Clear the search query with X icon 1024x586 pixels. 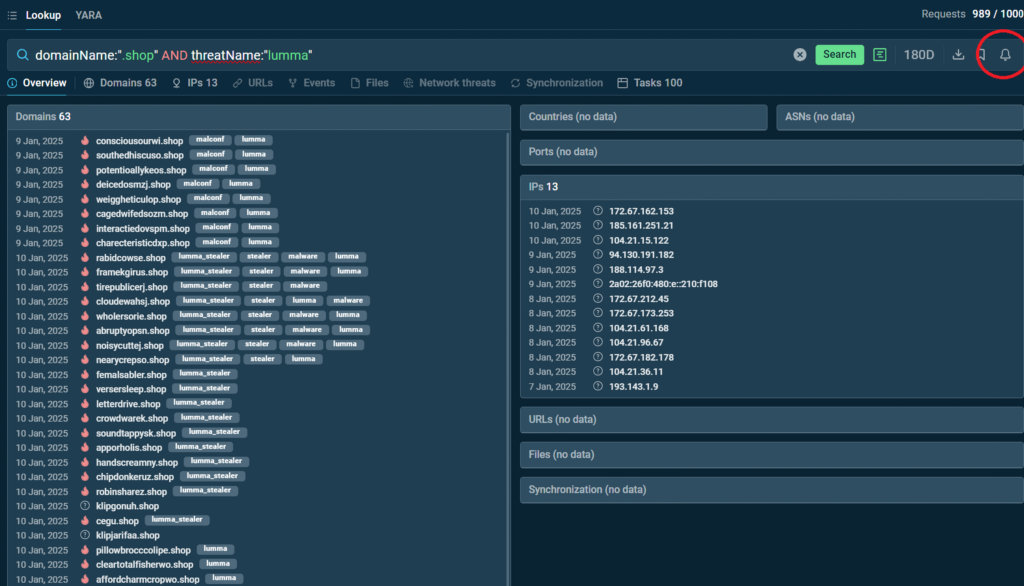coord(800,55)
